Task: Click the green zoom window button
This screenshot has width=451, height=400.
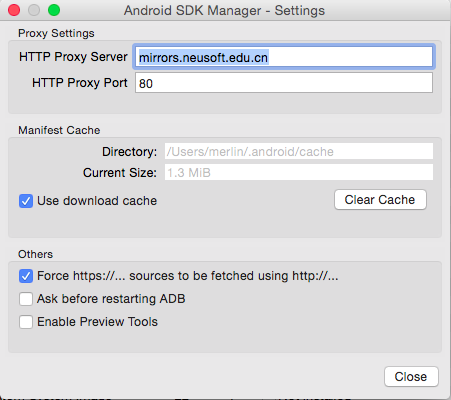Action: [54, 10]
